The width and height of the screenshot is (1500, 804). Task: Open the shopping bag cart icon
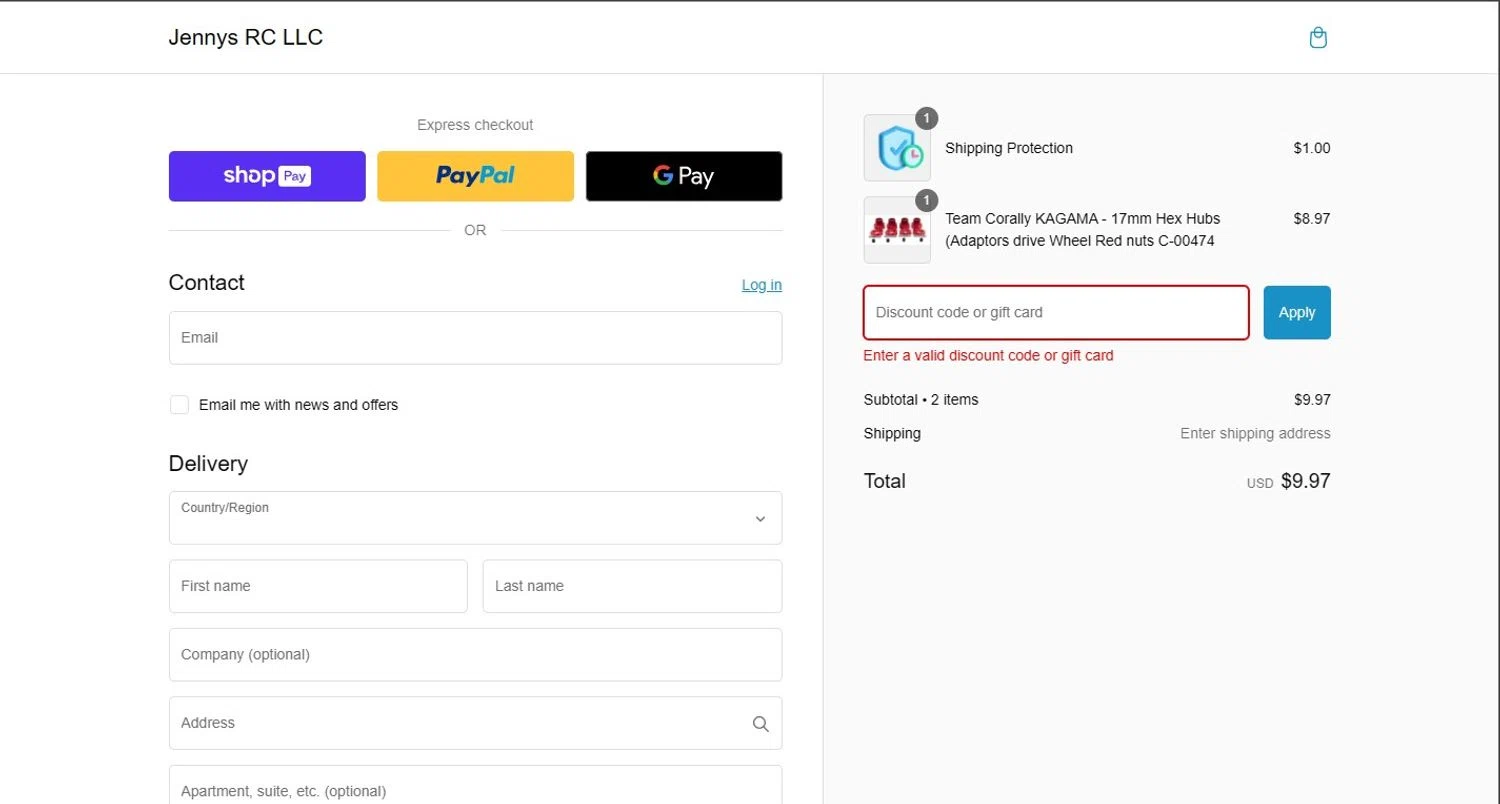1318,38
